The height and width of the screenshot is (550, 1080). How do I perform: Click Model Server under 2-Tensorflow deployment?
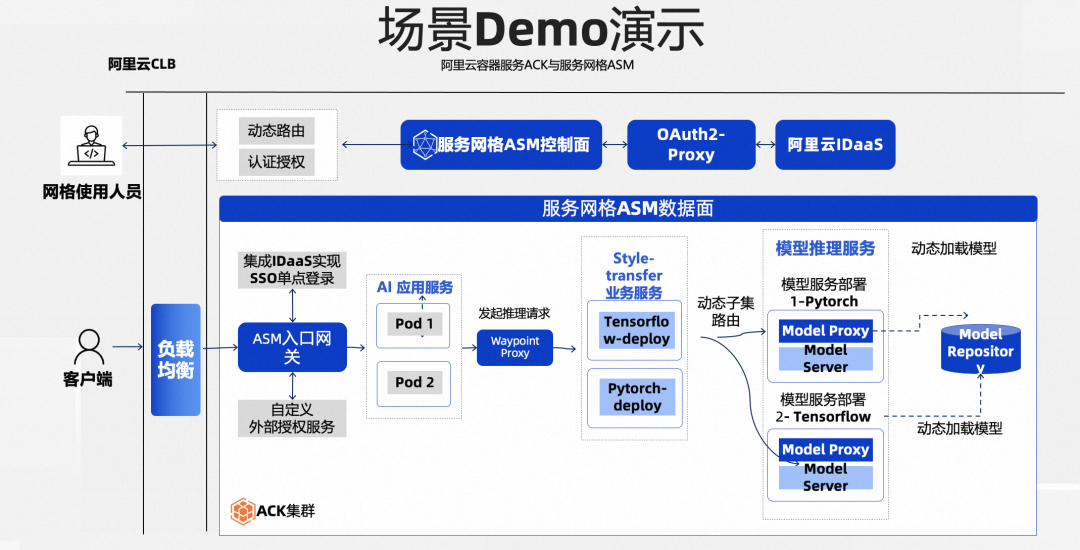point(826,477)
